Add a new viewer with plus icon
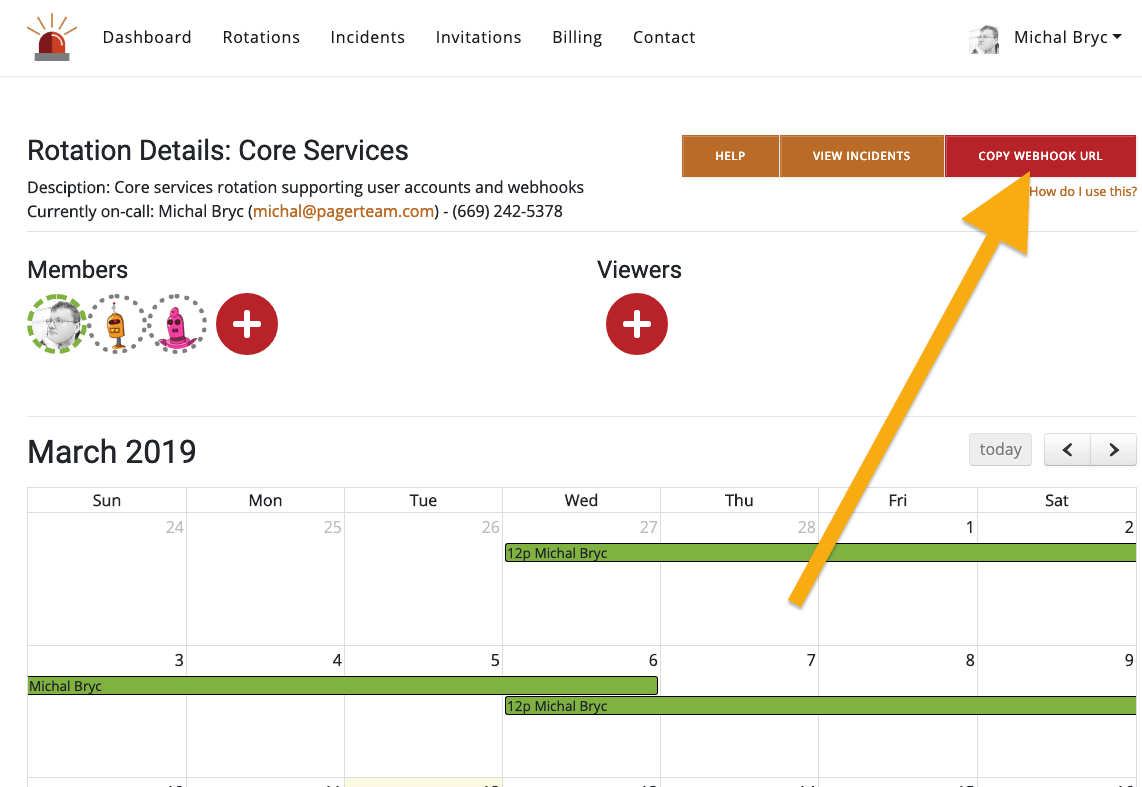Viewport: 1142px width, 787px height. 637,324
